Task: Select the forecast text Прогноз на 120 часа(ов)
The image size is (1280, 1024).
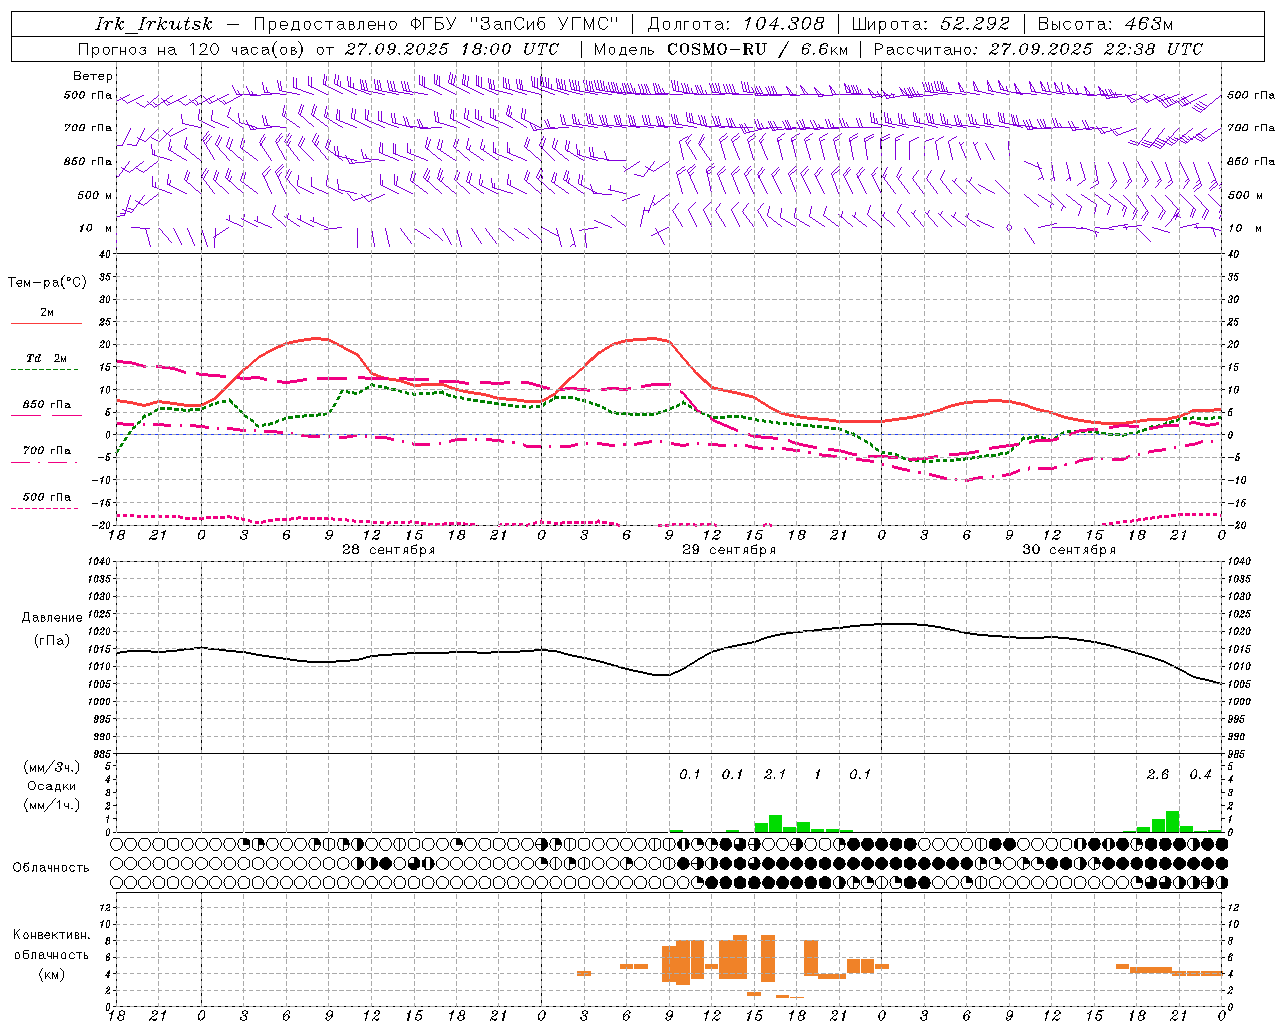Action: click(x=193, y=49)
